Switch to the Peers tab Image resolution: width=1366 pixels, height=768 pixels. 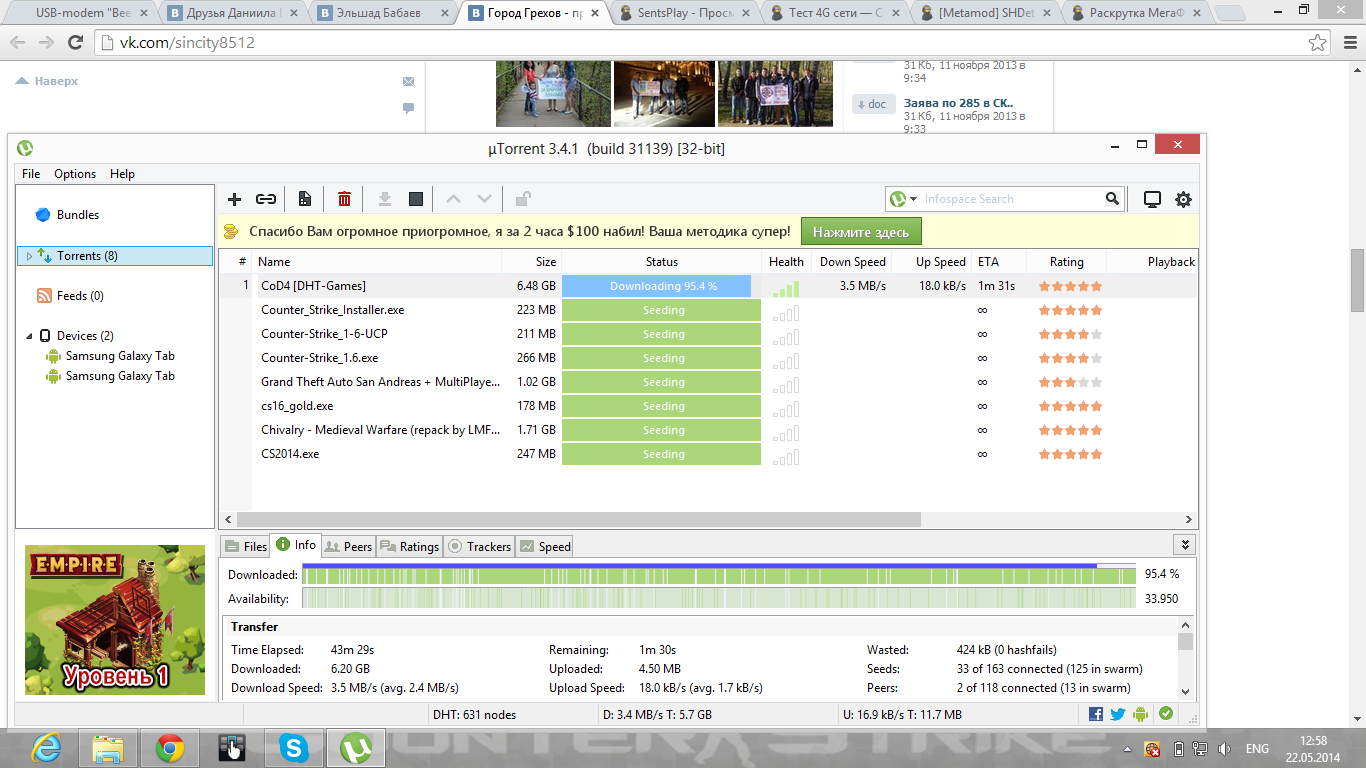pos(349,546)
